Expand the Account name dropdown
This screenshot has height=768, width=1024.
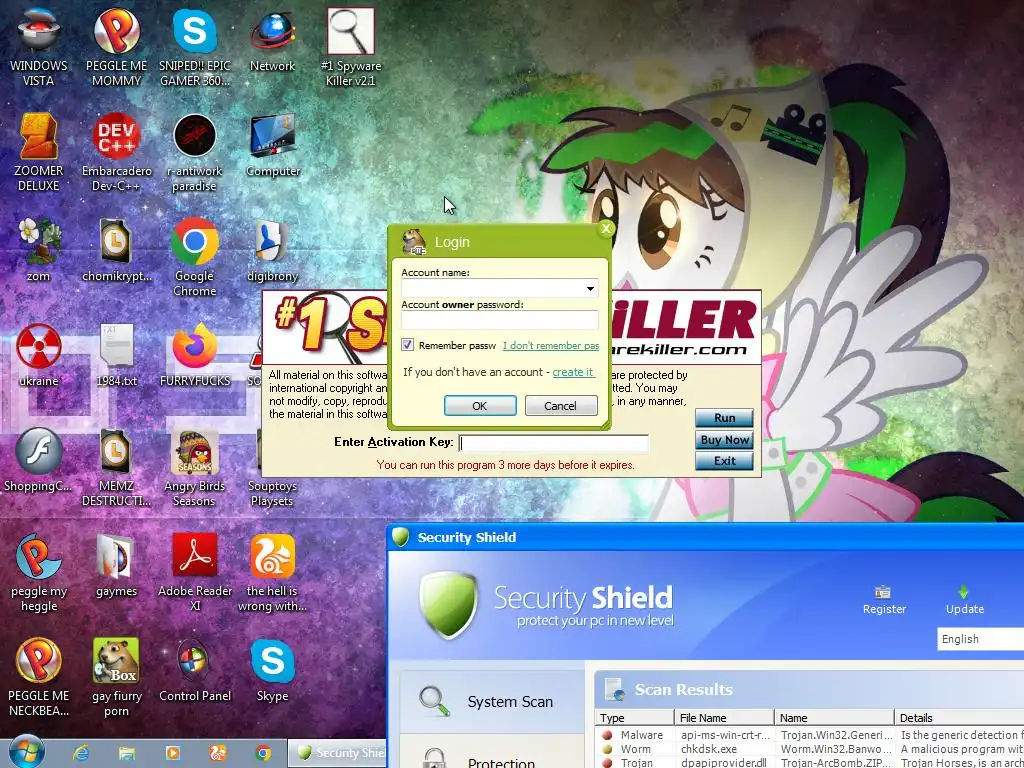(x=590, y=288)
